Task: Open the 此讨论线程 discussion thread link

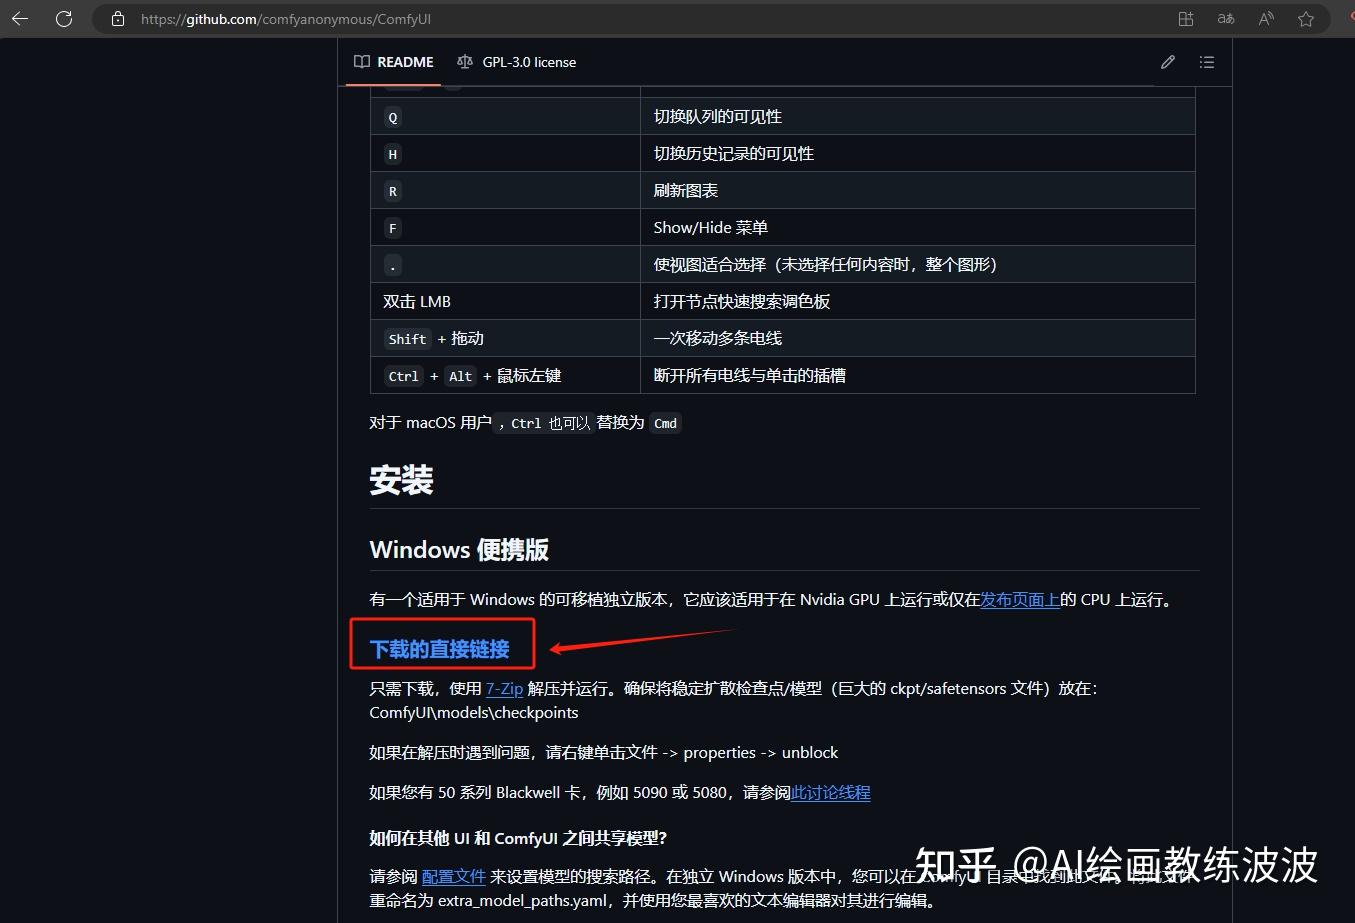Action: [x=831, y=792]
